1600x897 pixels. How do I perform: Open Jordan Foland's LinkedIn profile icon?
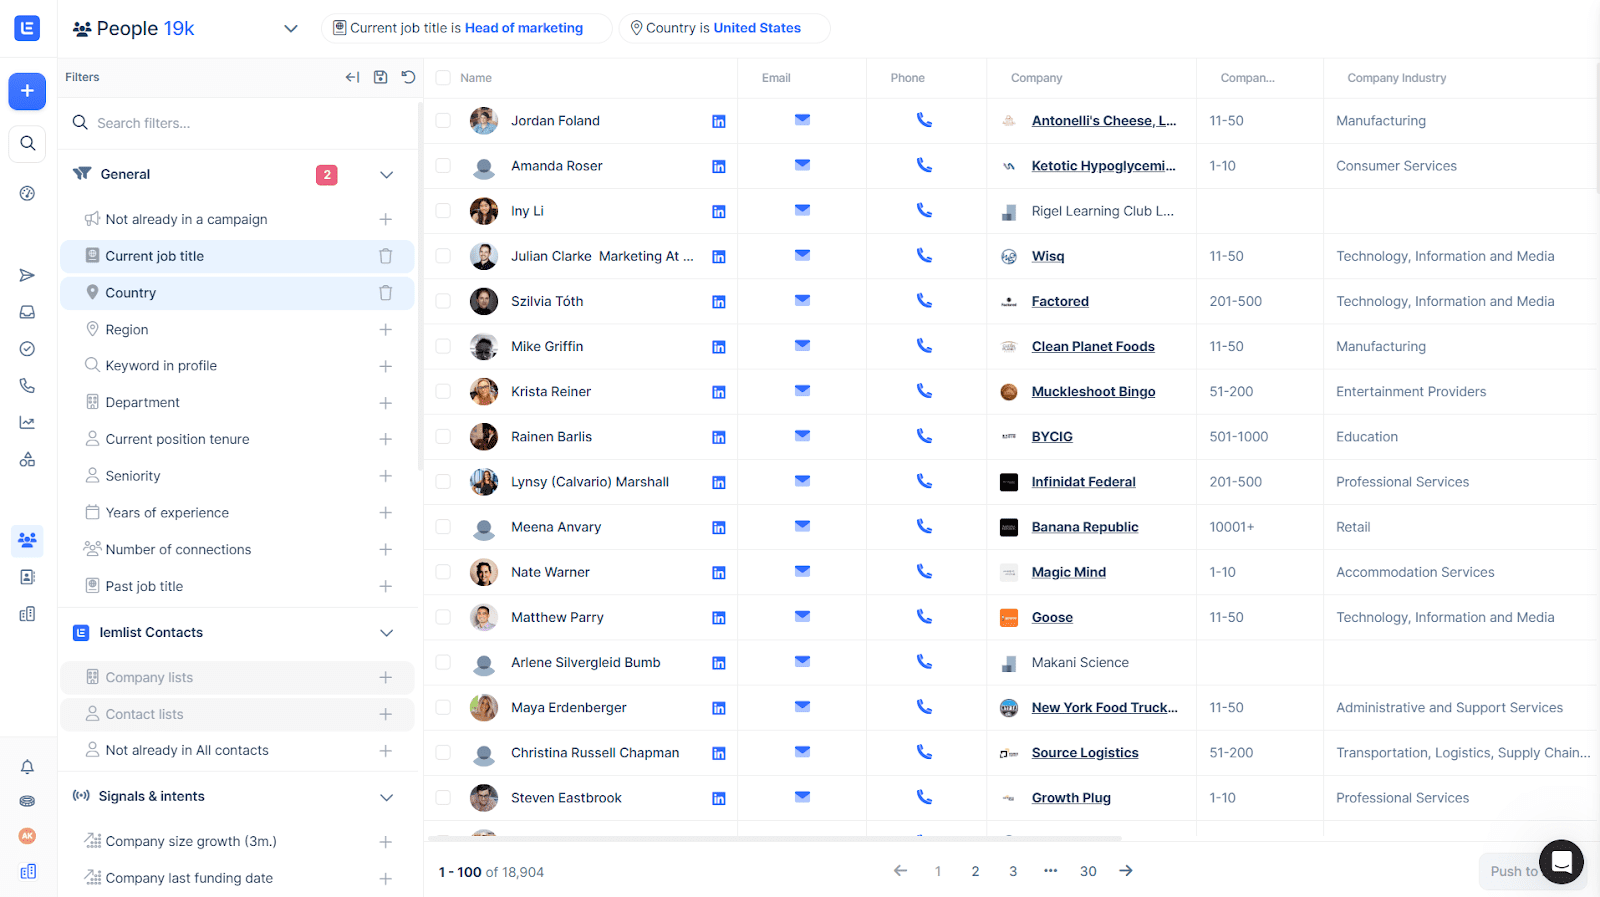pos(718,121)
